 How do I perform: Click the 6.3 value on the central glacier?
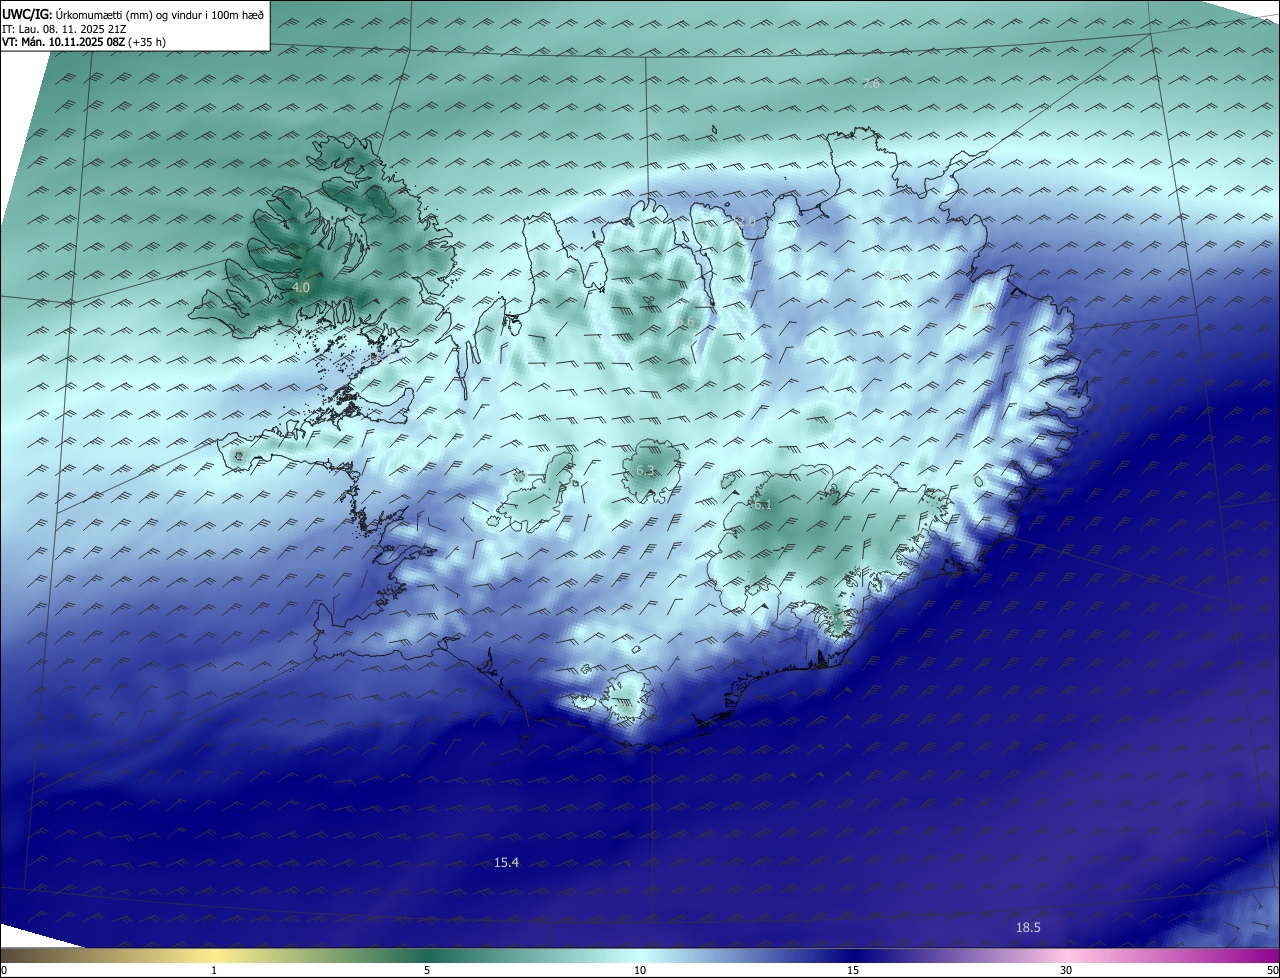pos(645,470)
